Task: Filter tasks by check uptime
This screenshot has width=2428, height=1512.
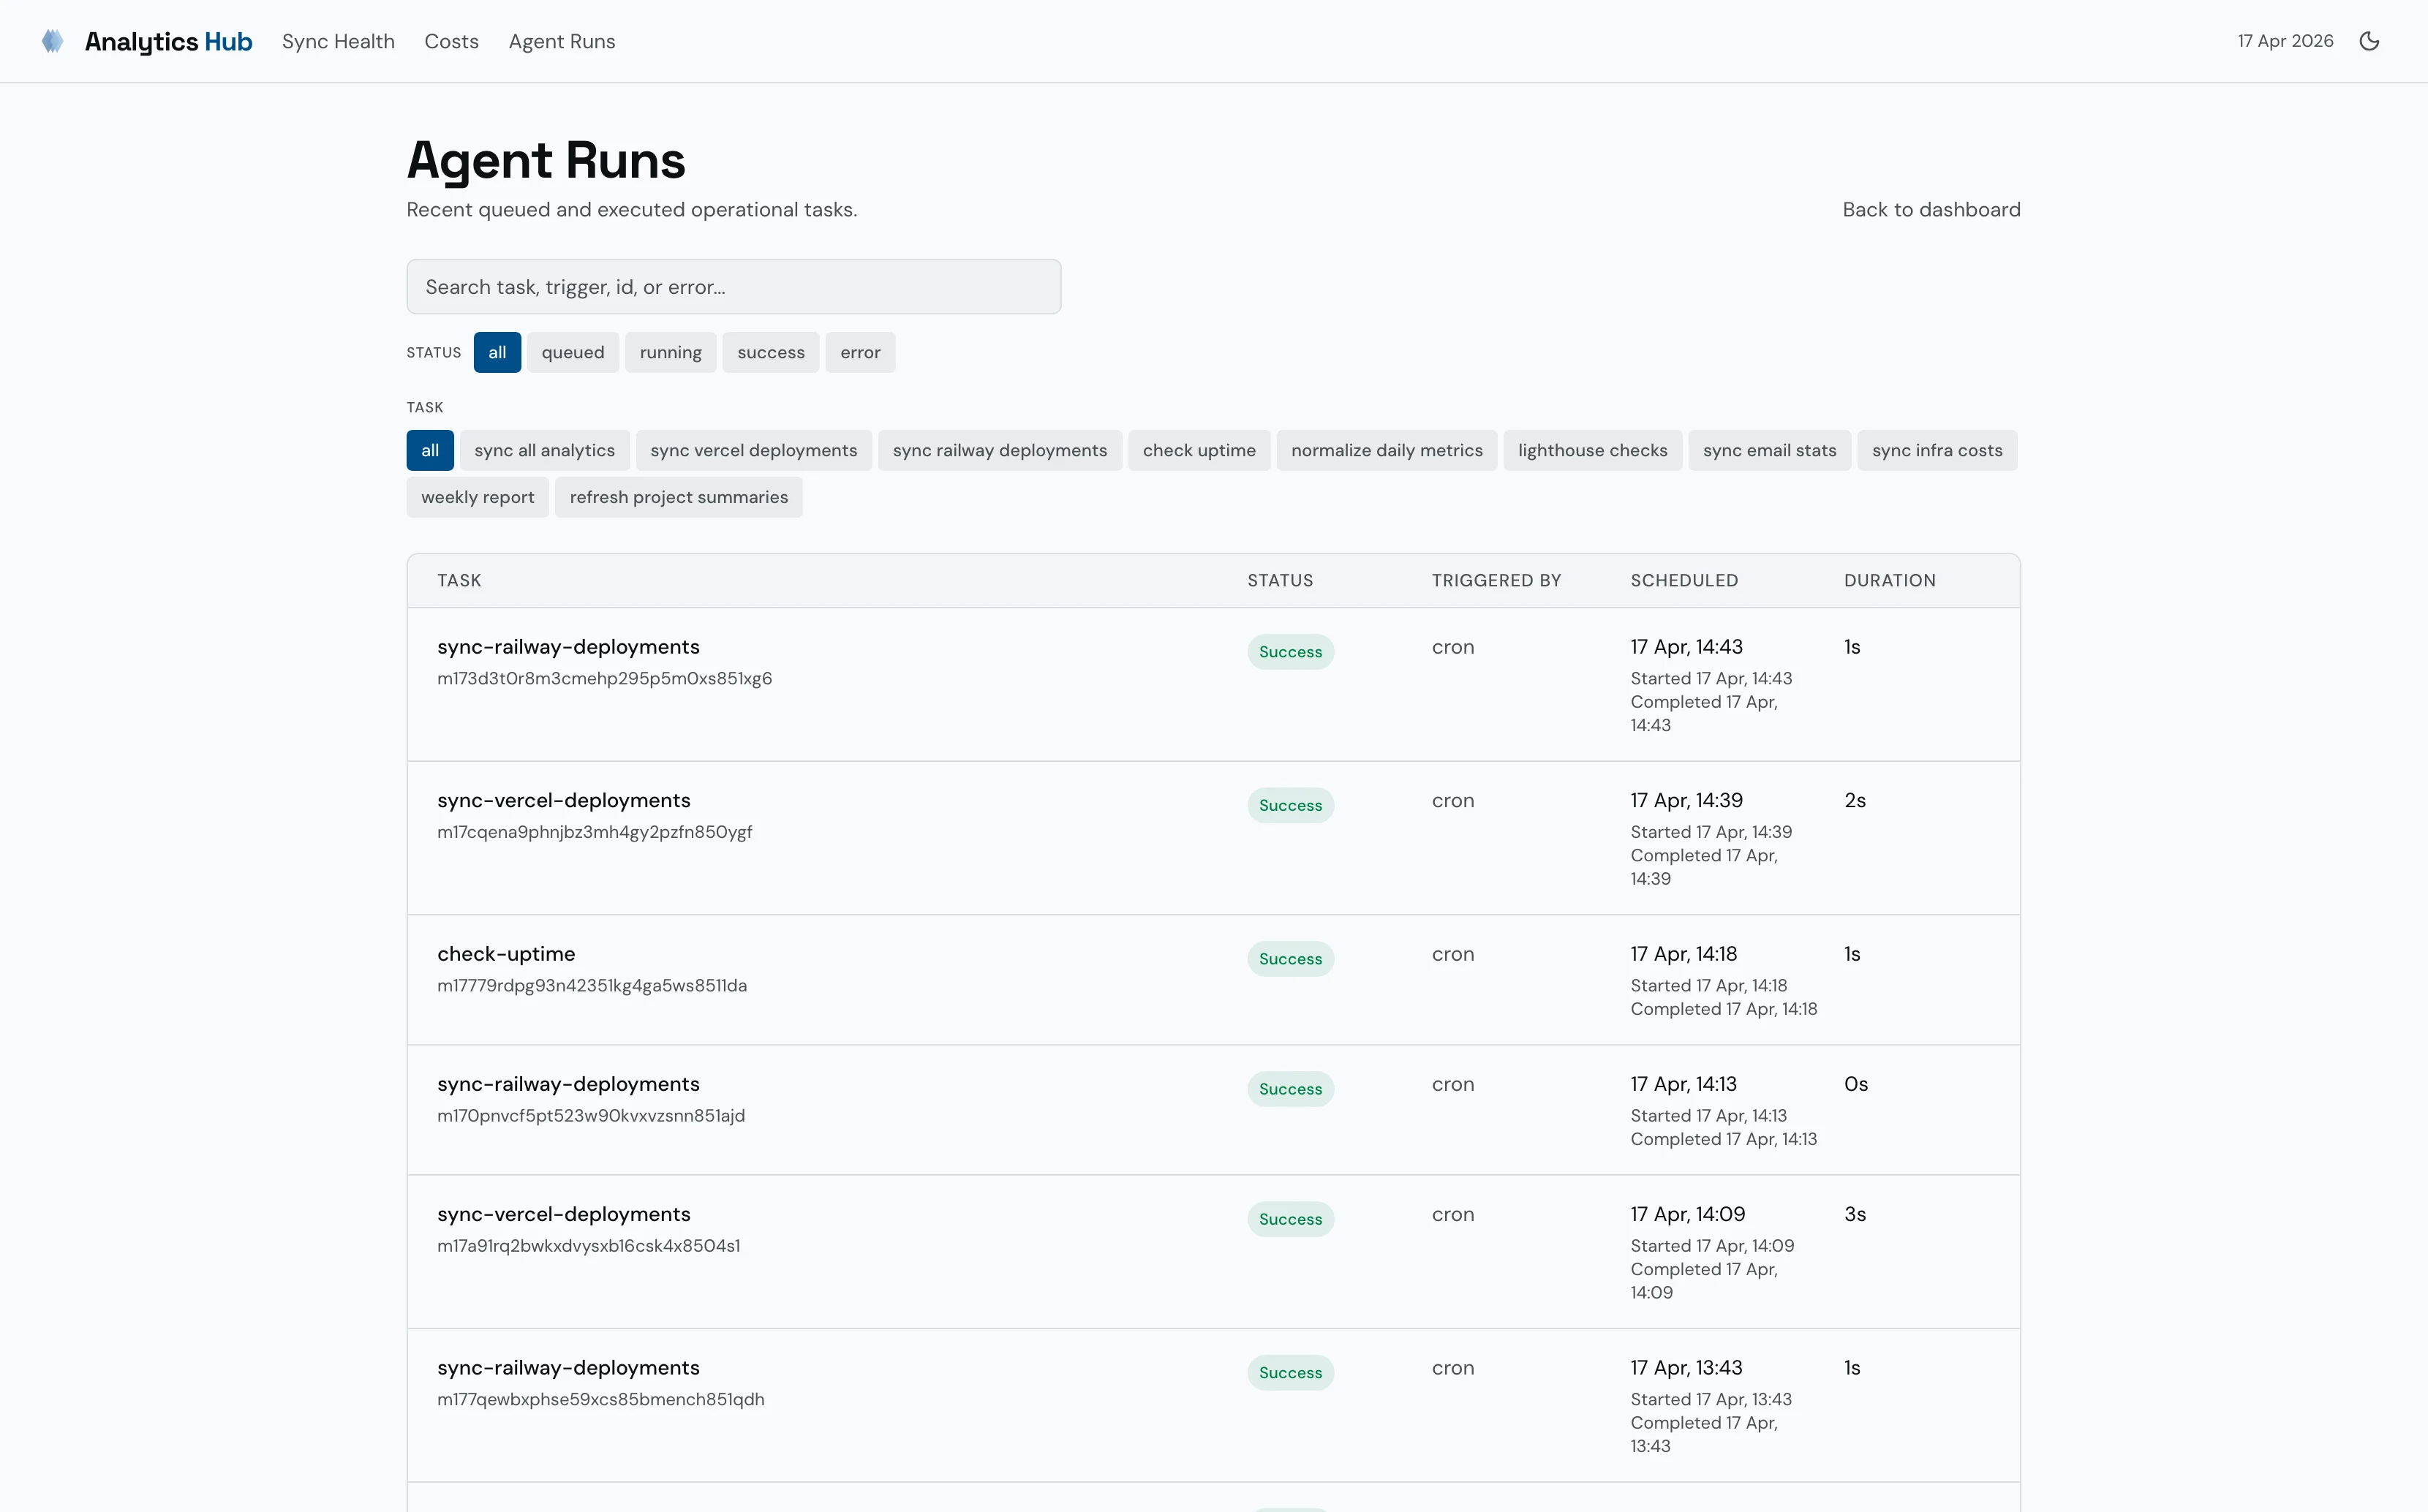Action: (x=1199, y=450)
